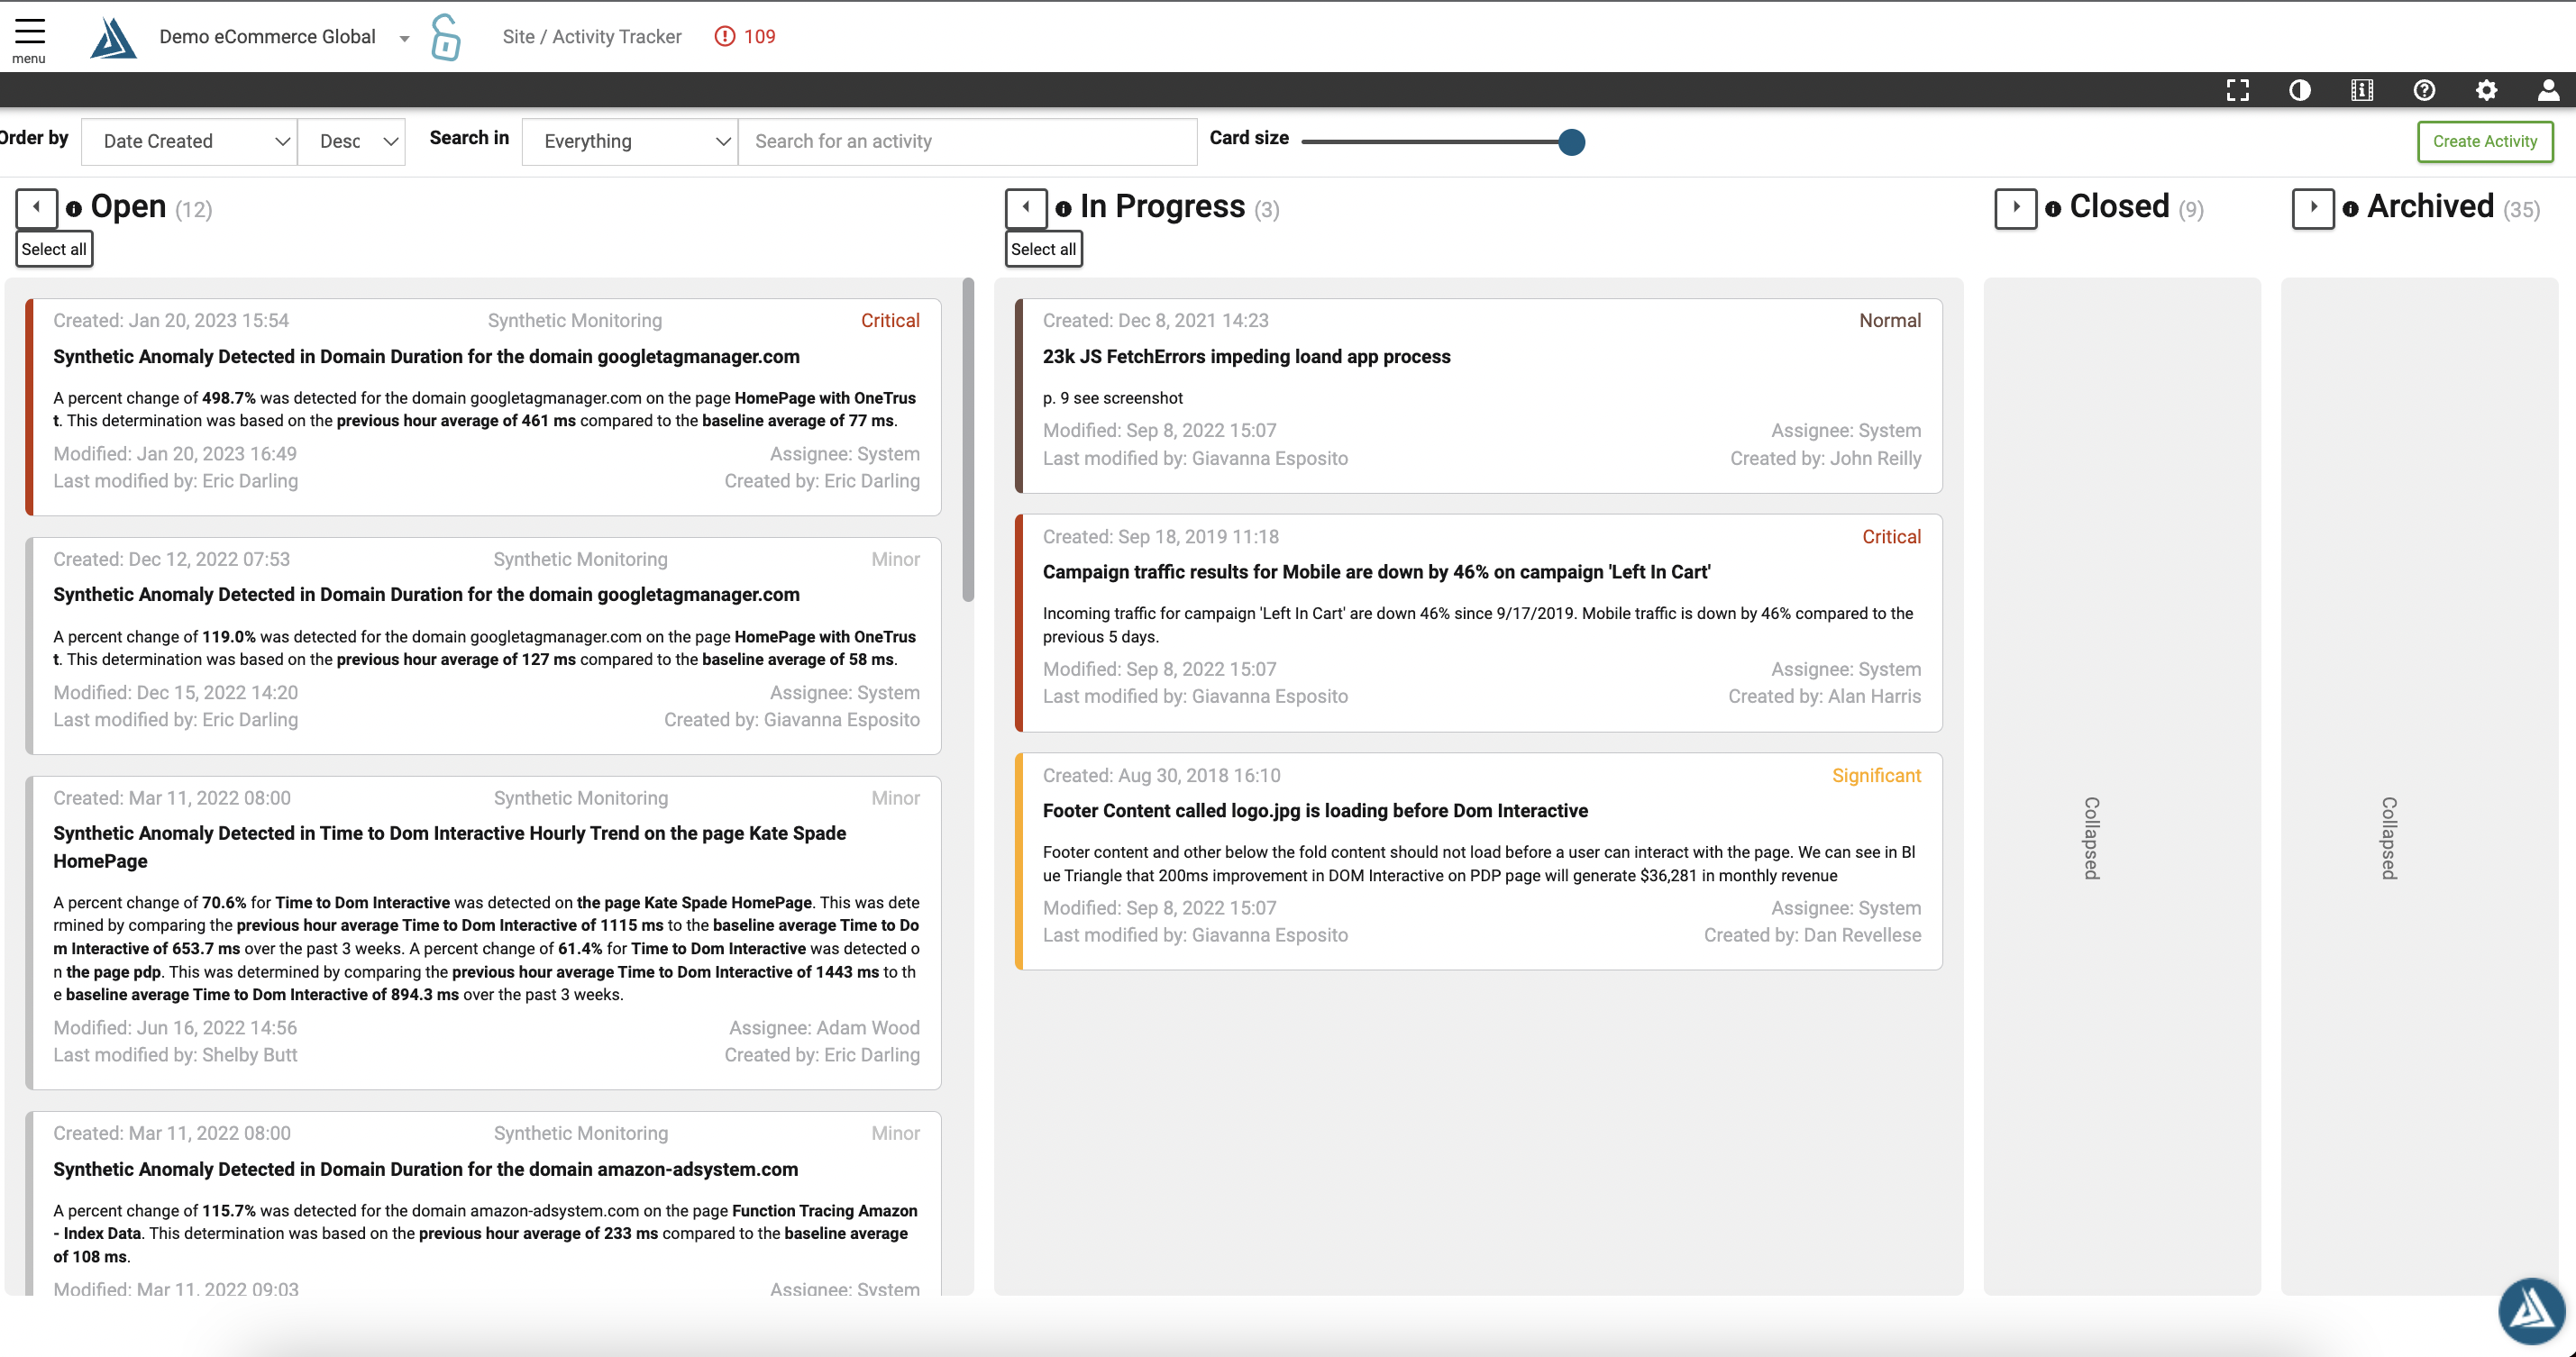Image resolution: width=2576 pixels, height=1357 pixels.
Task: Click Created by: Dan Revellese text
Action: [x=1812, y=935]
